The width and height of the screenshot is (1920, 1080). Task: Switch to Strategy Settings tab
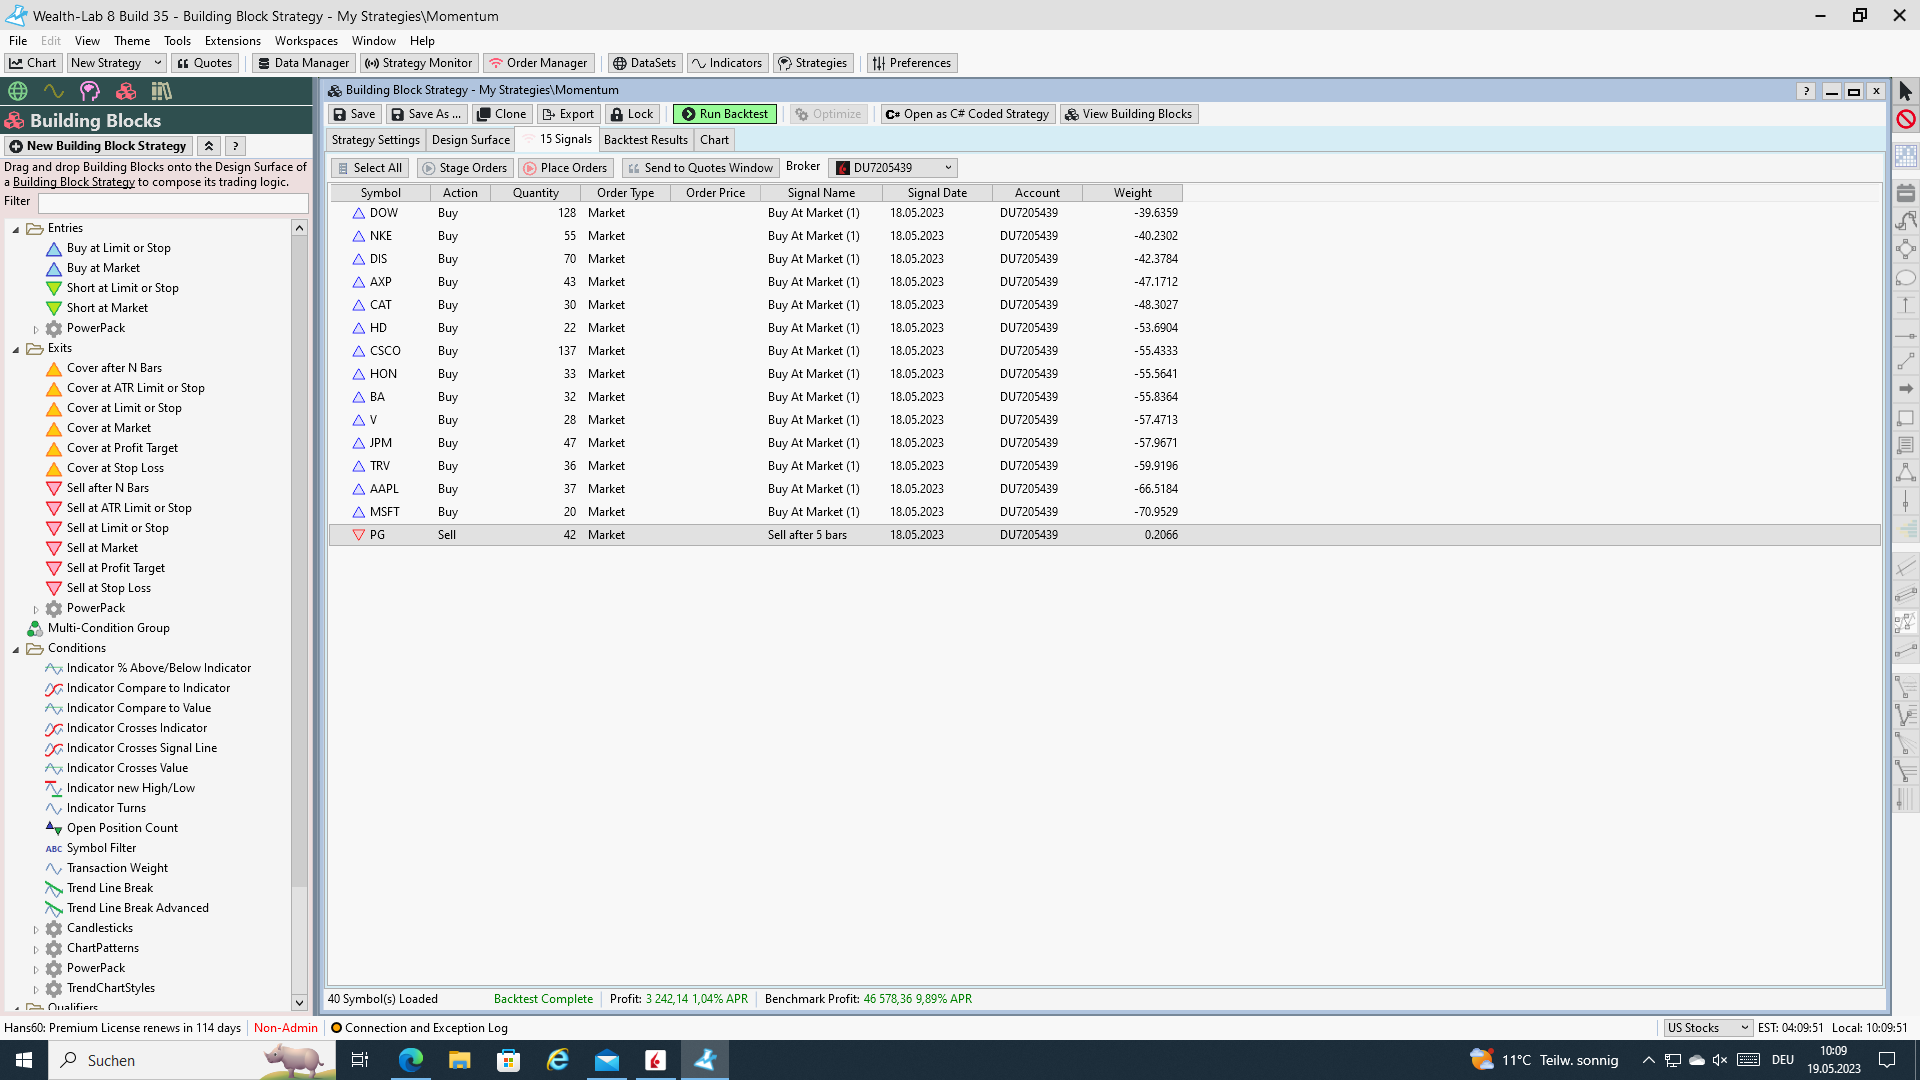[376, 140]
